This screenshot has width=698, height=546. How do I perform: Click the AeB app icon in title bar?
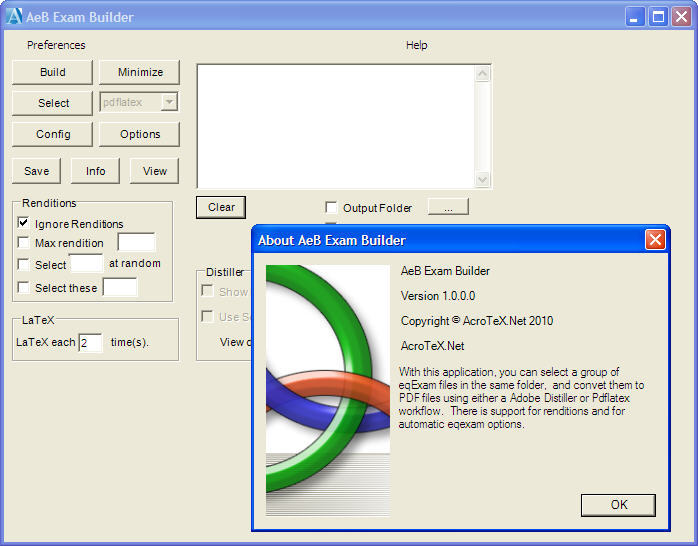tap(14, 16)
